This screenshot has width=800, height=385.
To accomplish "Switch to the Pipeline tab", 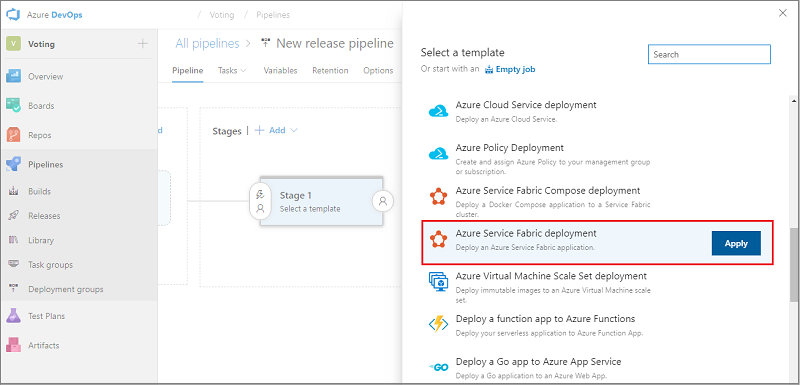I will (187, 70).
